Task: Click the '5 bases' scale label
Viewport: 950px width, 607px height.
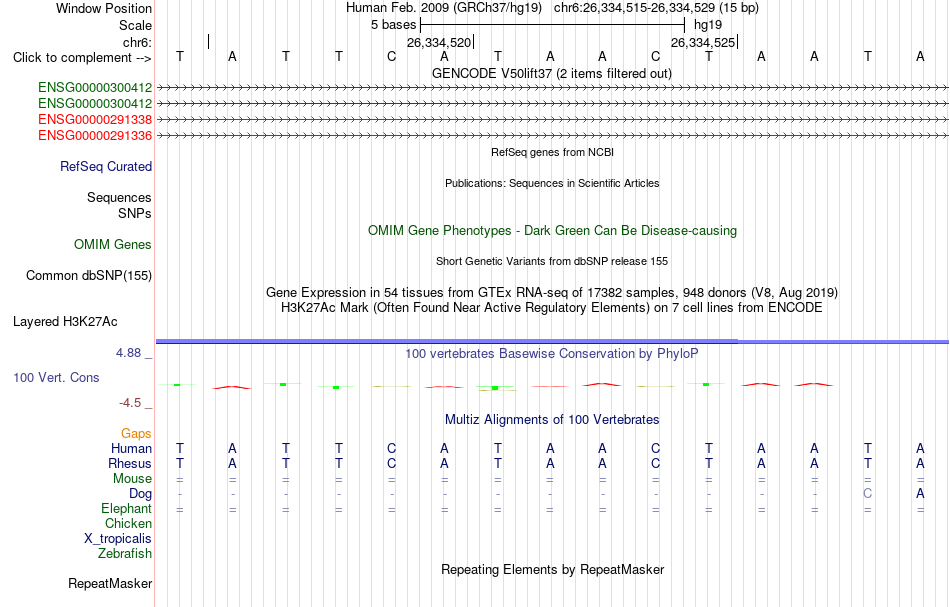Action: tap(394, 25)
